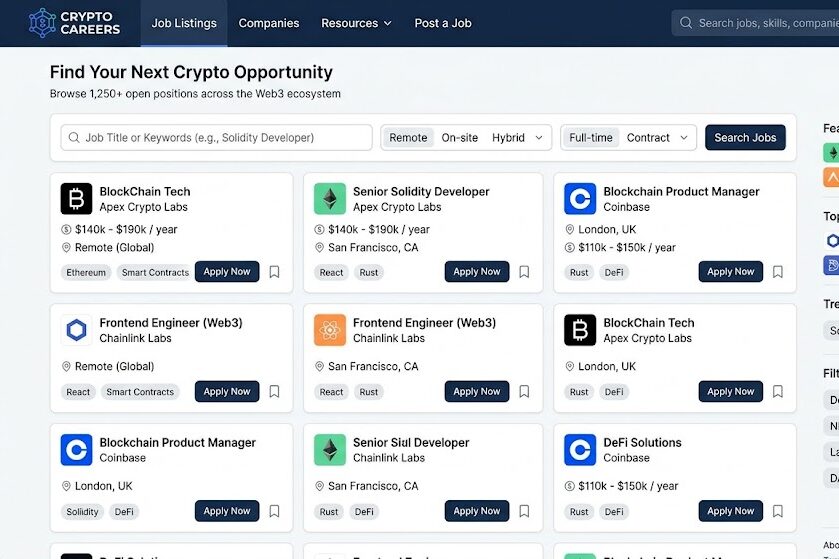Viewport: 839px width, 559px height.
Task: Bookmark Frontend Engineer Remote (Global) job
Action: click(x=274, y=392)
